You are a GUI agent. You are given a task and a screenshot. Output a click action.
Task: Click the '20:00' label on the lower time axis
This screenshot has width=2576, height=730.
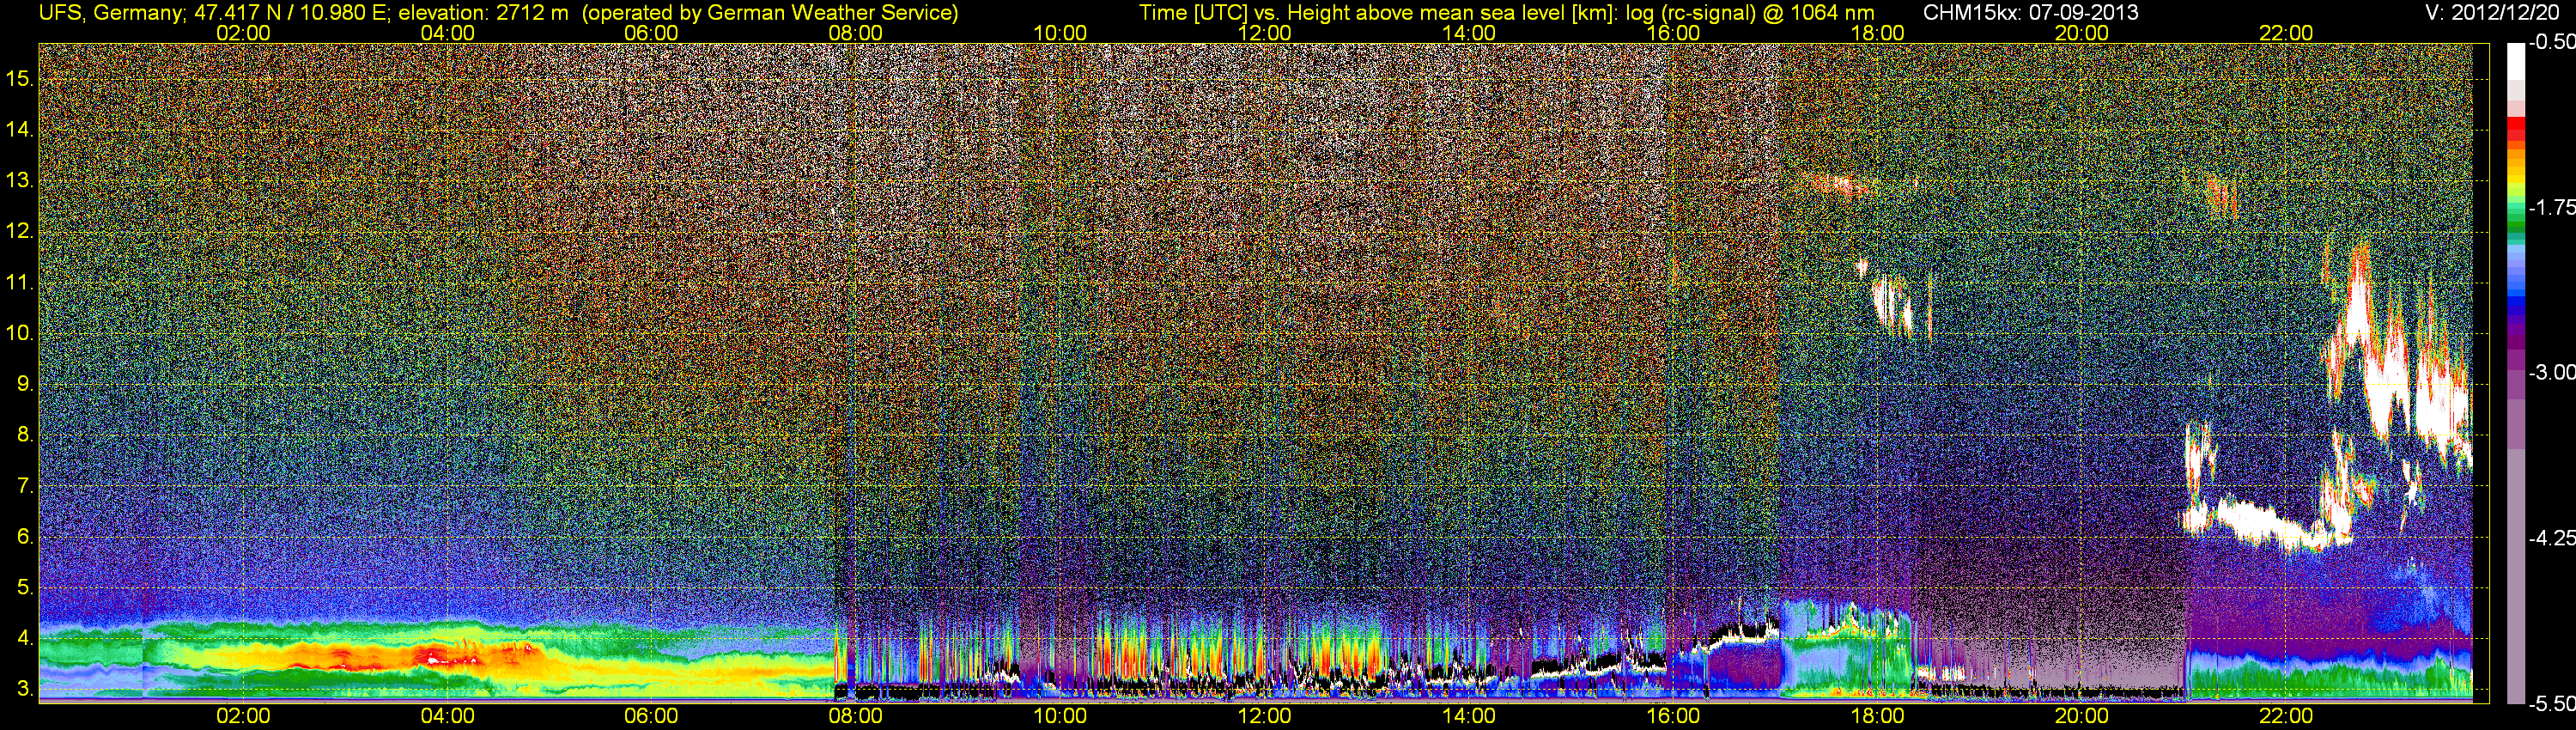(2082, 716)
